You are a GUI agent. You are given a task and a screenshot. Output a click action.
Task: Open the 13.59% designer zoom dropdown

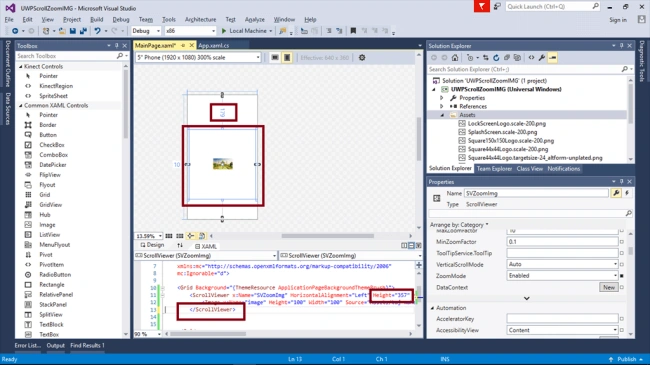[149, 236]
